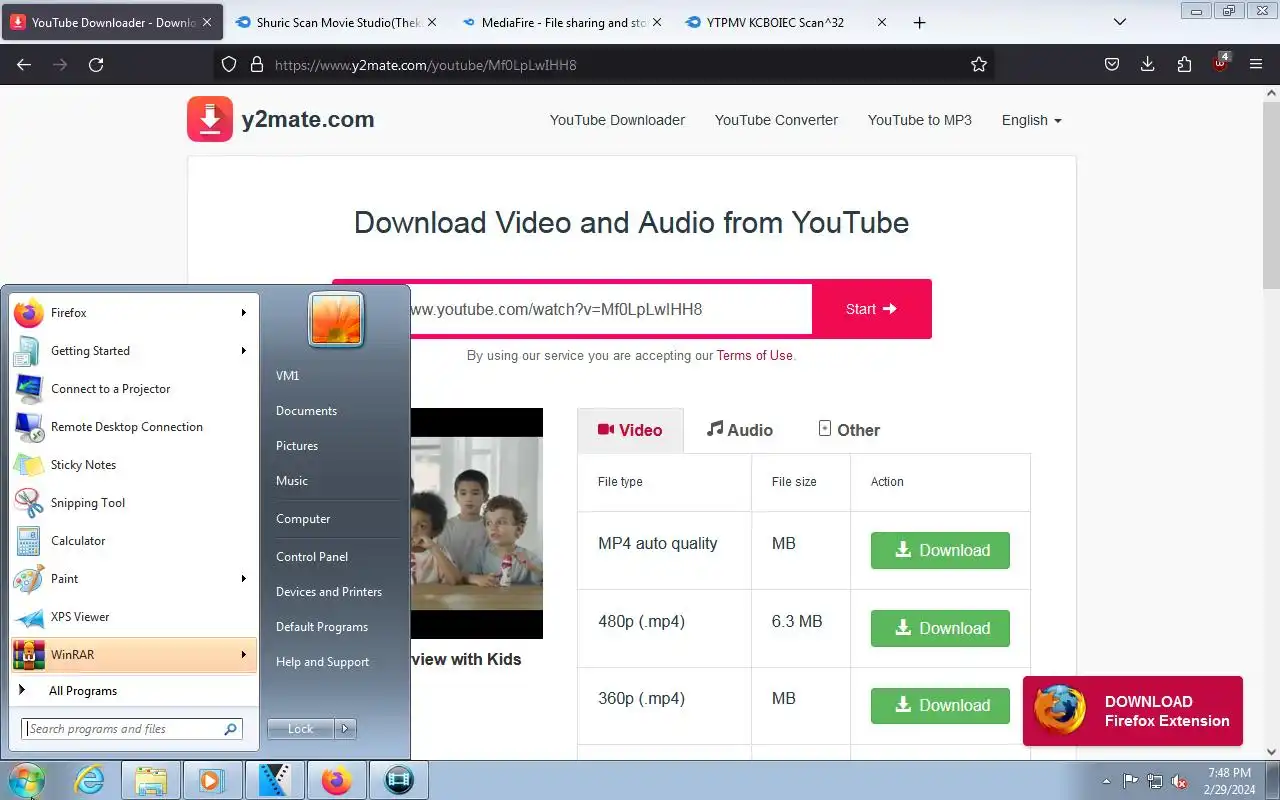Screen dimensions: 1280x800
Task: Open the uBlock extension icon
Action: coord(1220,63)
